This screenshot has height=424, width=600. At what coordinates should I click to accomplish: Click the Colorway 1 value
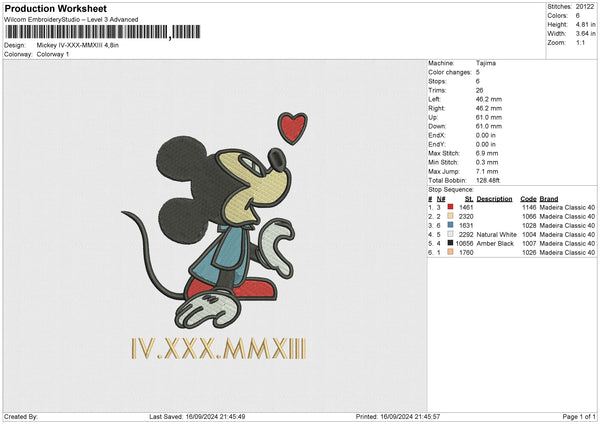(x=50, y=54)
